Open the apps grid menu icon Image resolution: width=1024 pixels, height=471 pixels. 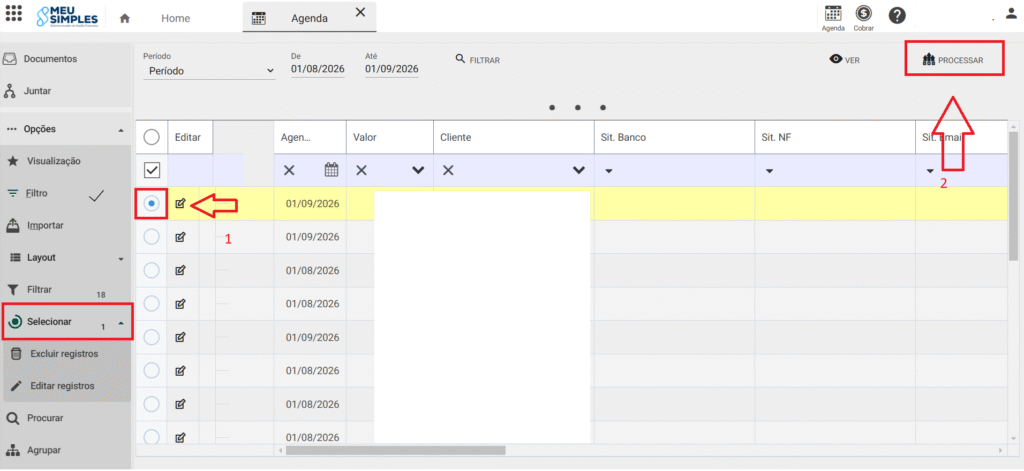15,16
